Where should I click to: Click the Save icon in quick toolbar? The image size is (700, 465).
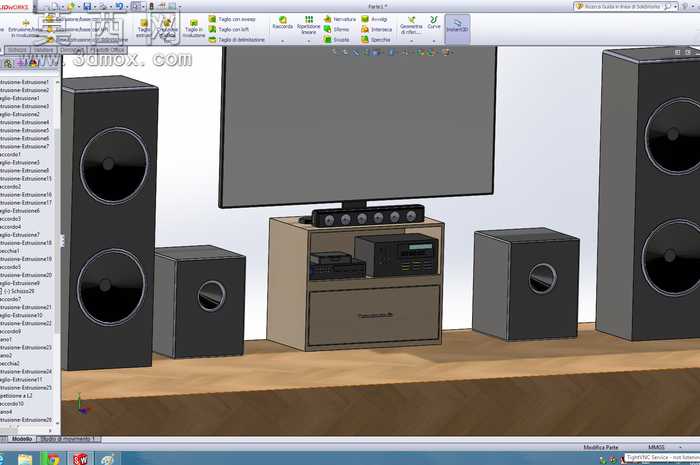(88, 6)
